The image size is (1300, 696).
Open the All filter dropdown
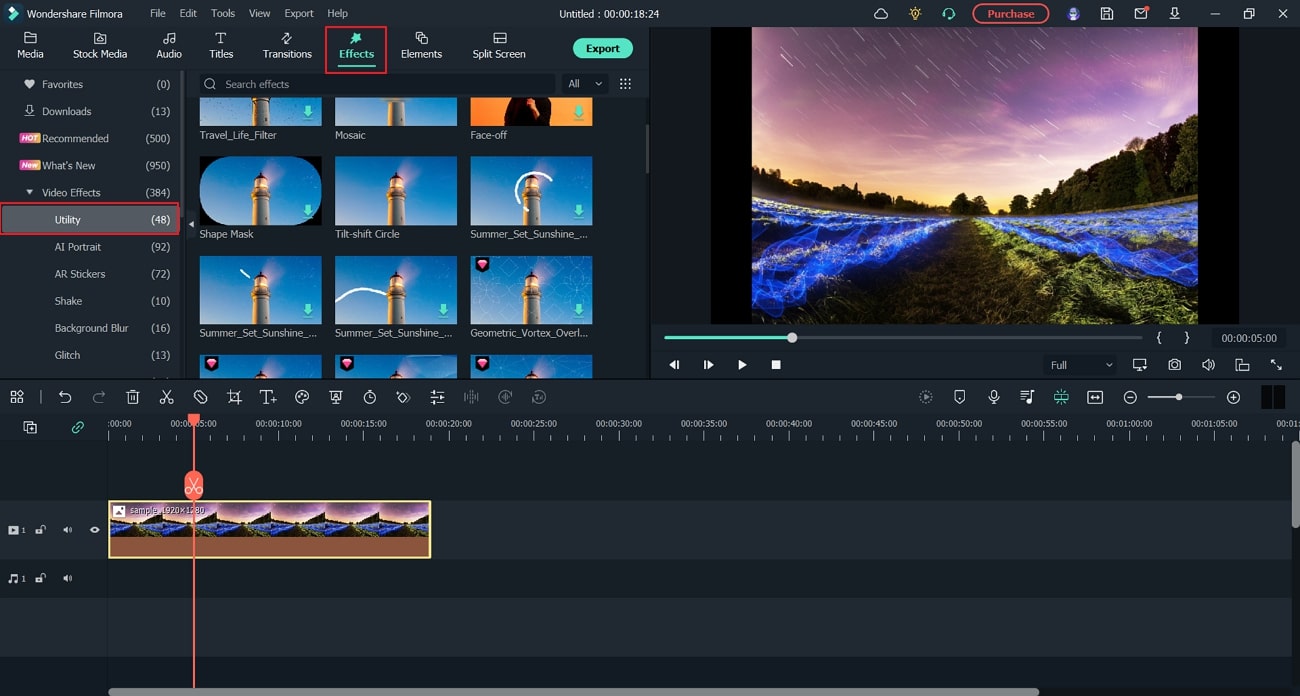(x=585, y=84)
